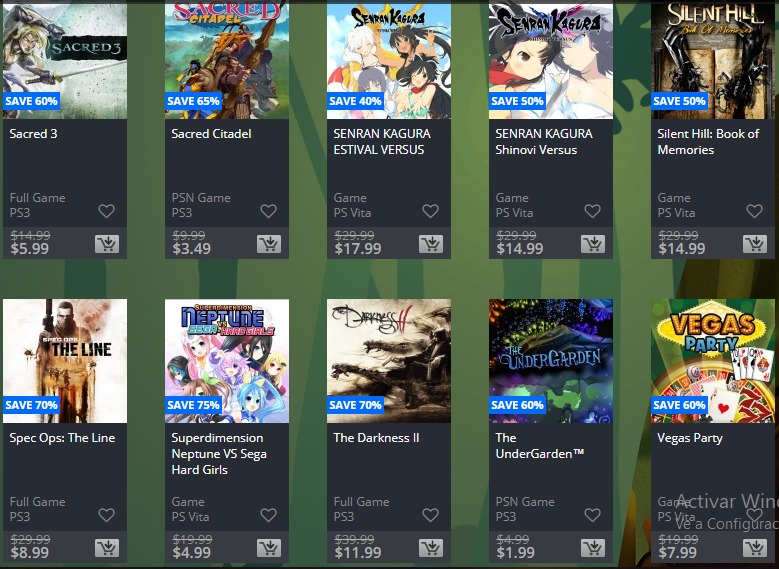Select SENRAN KAGURA ESTIVAL VERSUS cover image
The image size is (779, 569).
[389, 60]
